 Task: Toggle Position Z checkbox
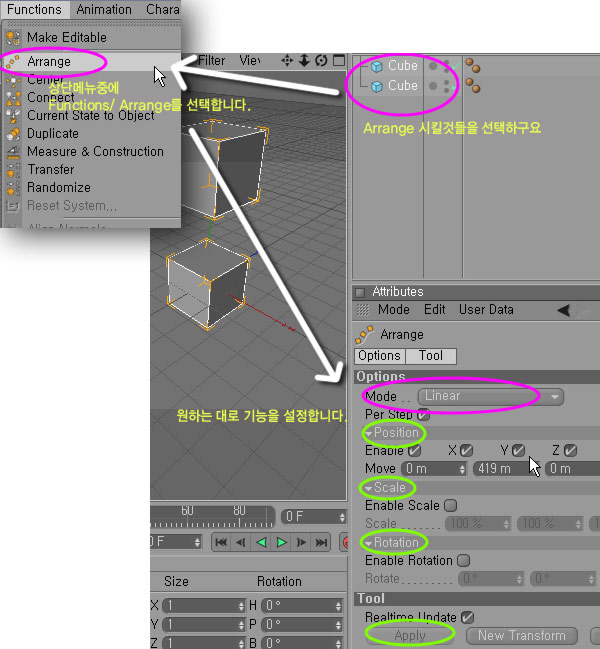click(x=570, y=450)
